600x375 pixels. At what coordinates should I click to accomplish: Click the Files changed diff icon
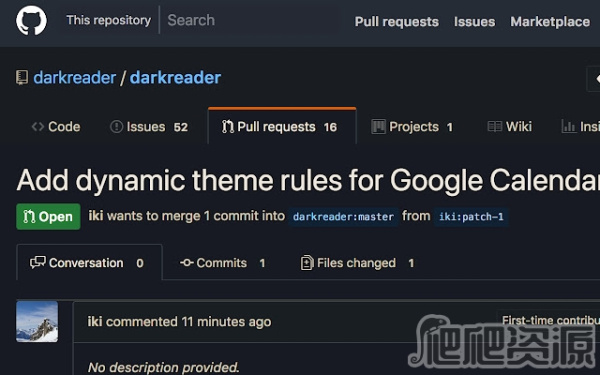pyautogui.click(x=307, y=263)
